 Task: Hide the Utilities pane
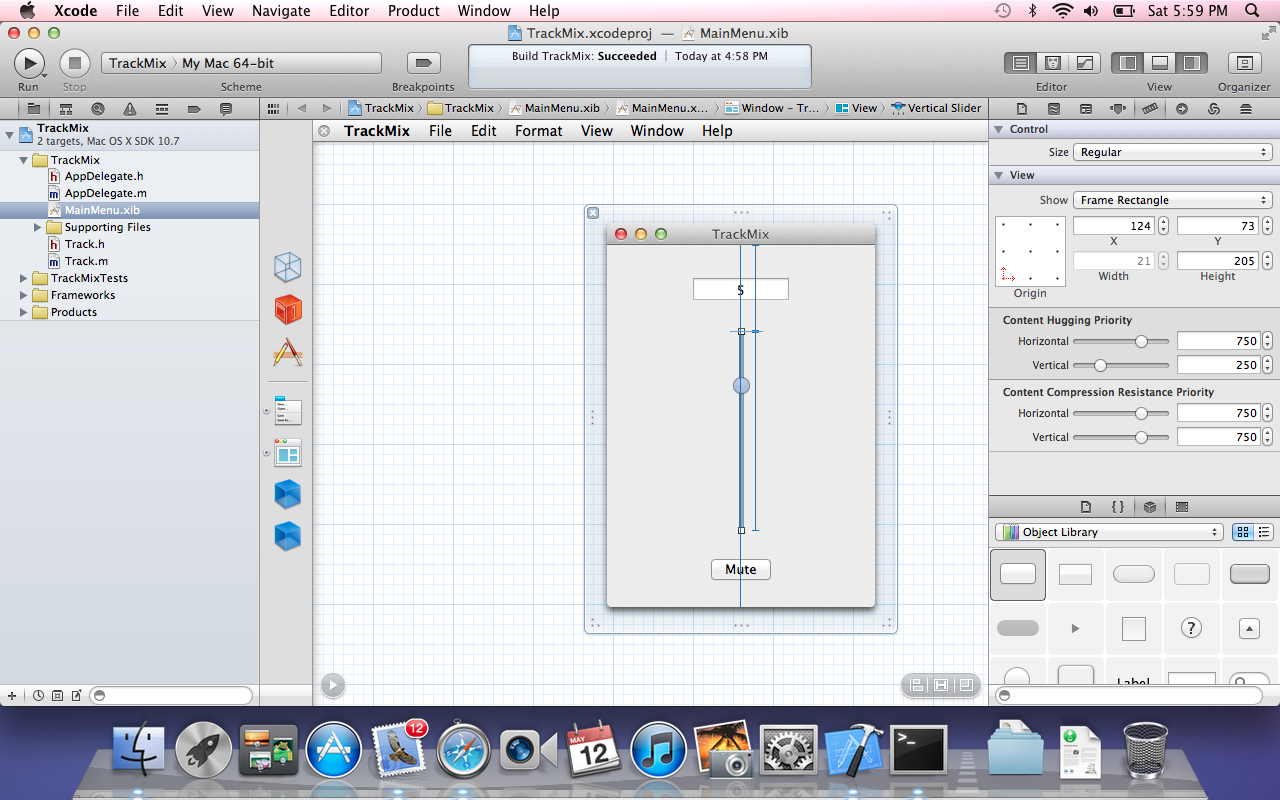[x=1190, y=63]
